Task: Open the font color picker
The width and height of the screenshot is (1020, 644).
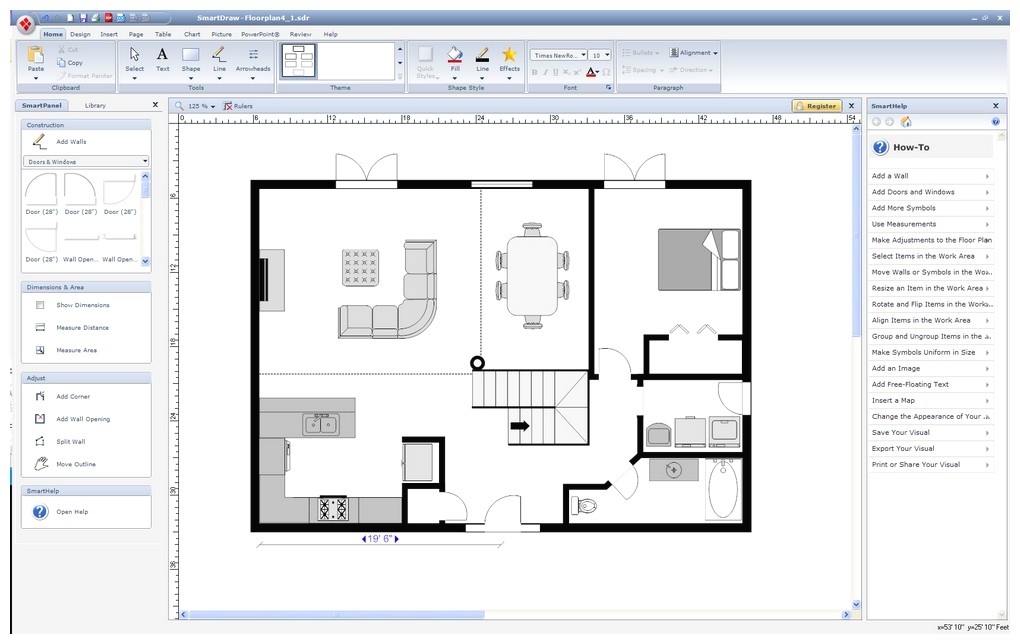Action: (x=591, y=72)
